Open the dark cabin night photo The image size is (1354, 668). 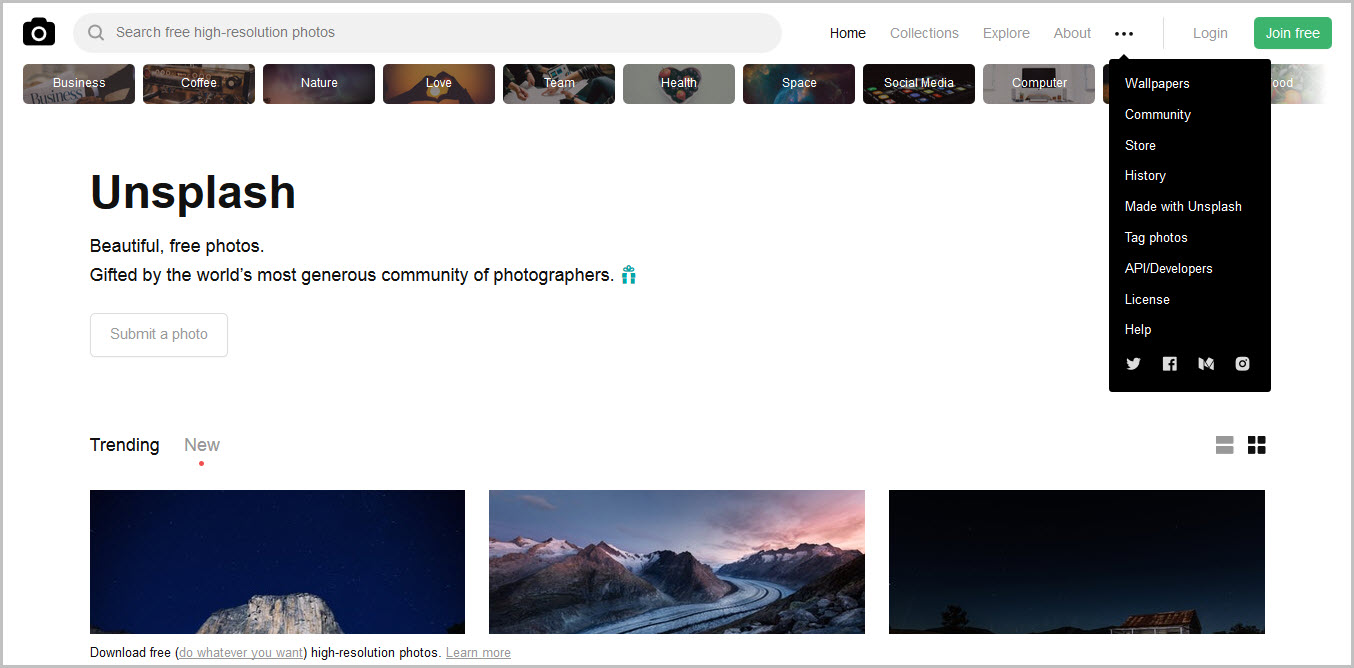(x=1077, y=562)
